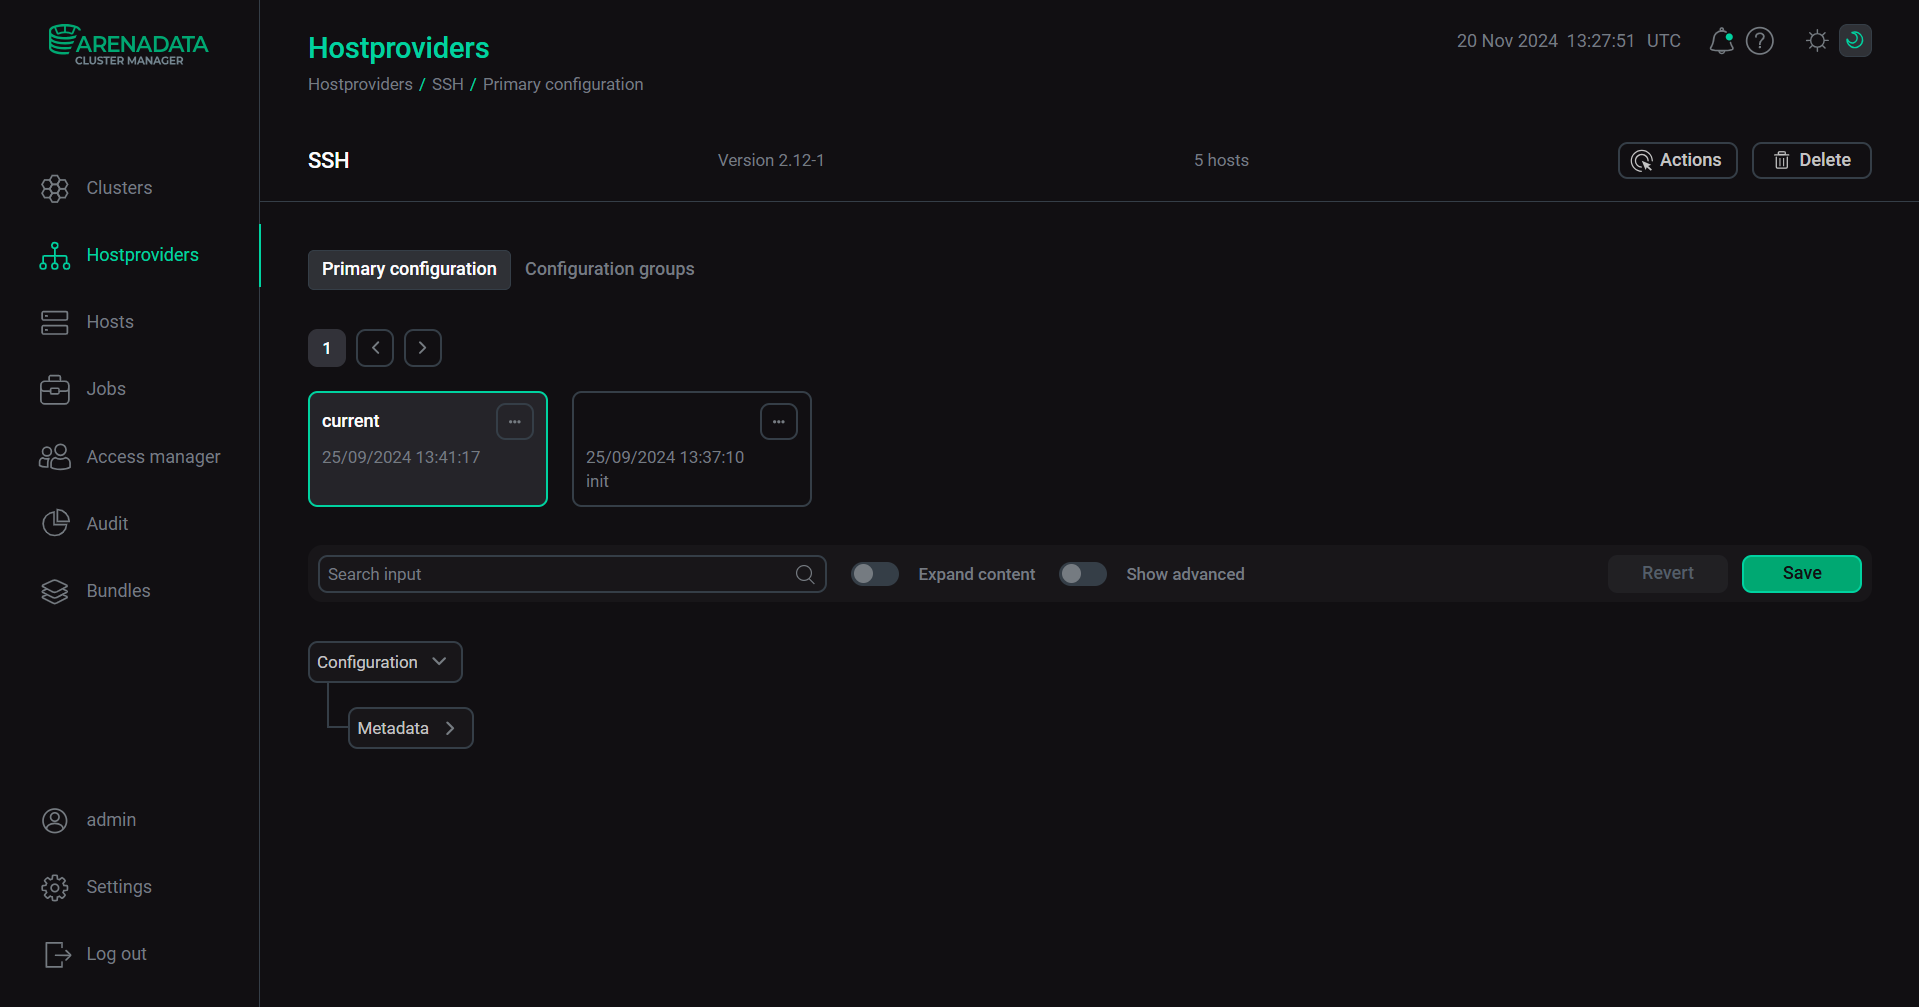Click the Hostproviders page heading
The width and height of the screenshot is (1919, 1007).
pos(399,48)
